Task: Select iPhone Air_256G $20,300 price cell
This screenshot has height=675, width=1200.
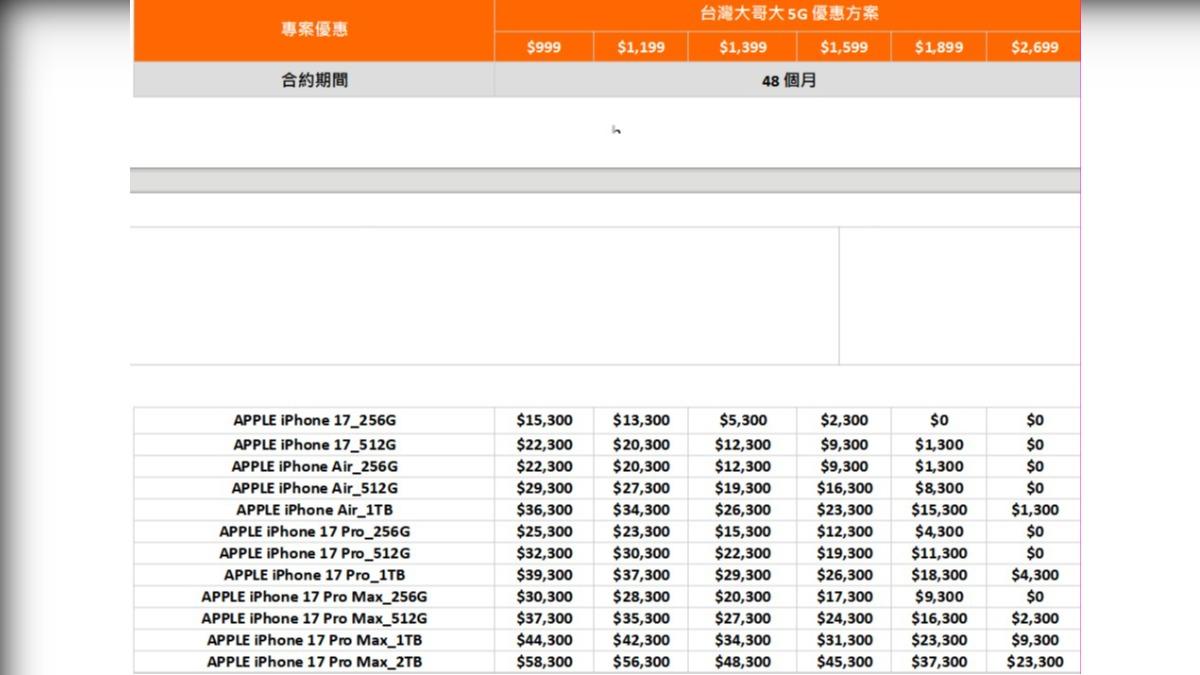Action: pyautogui.click(x=641, y=466)
